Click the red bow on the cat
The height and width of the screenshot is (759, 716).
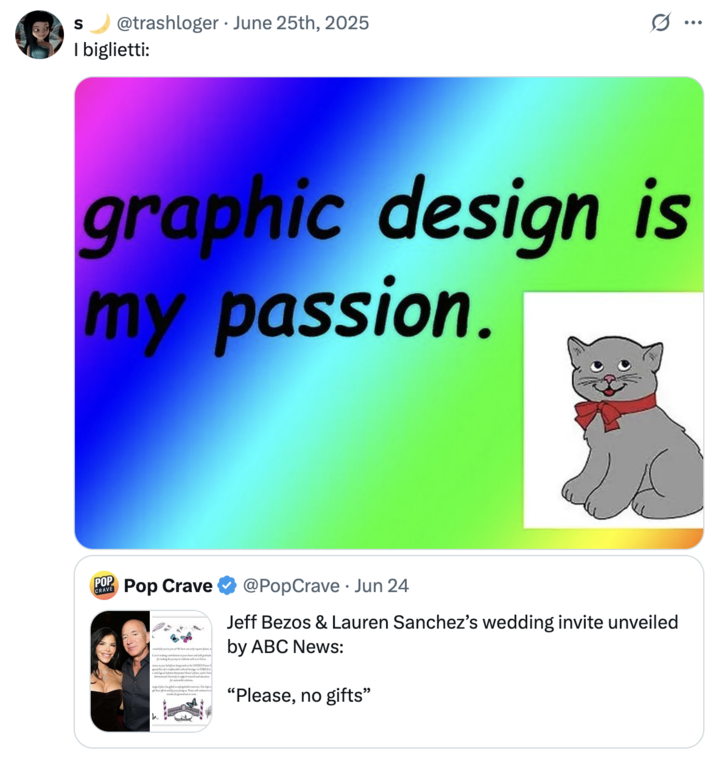[x=612, y=410]
